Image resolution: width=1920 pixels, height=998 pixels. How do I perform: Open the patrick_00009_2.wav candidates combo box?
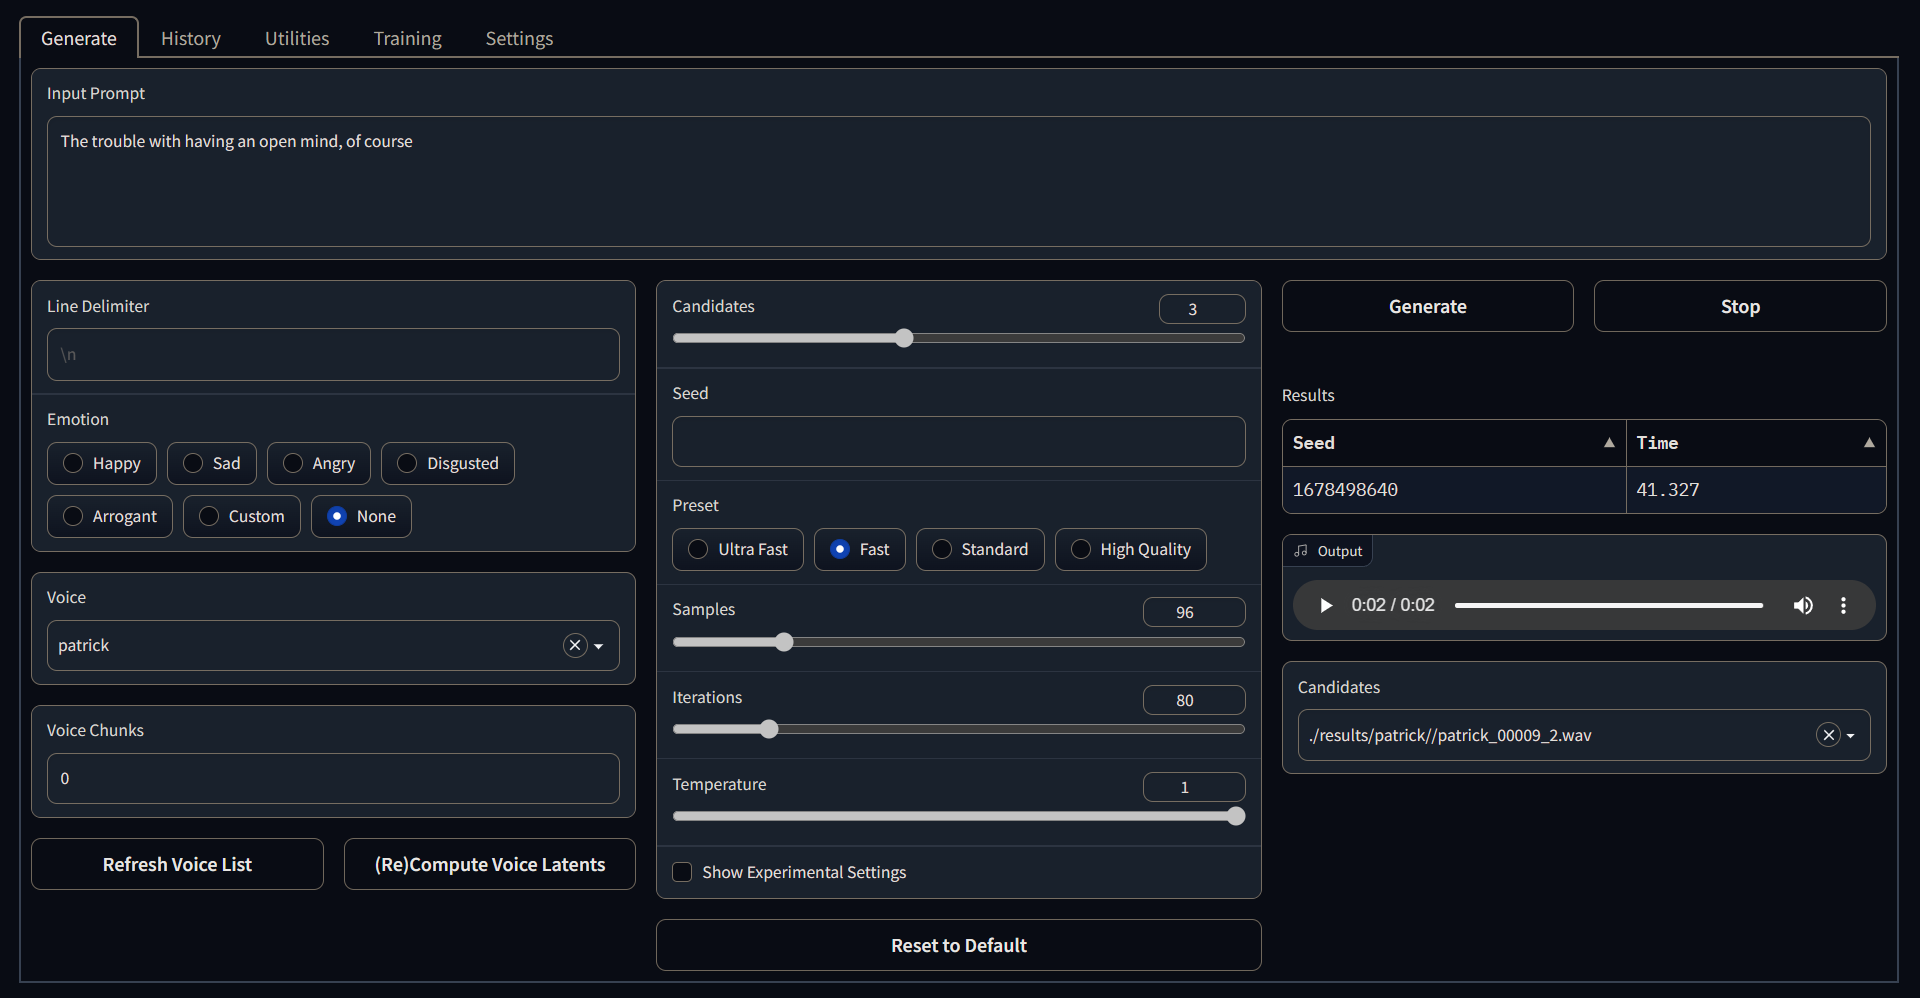(x=1584, y=735)
